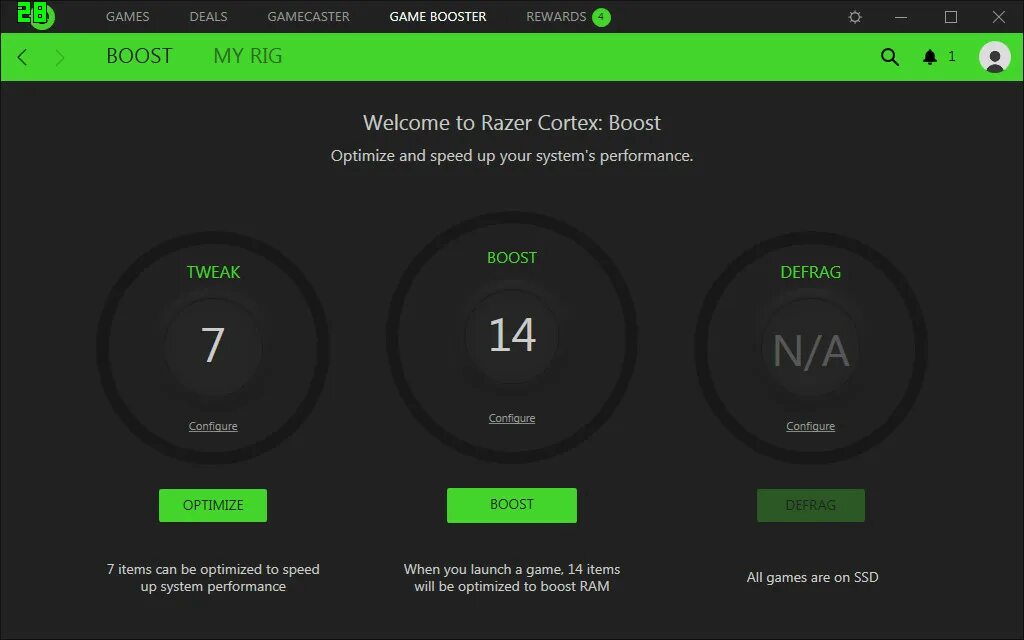Click '7 items can be optimized' text

click(213, 577)
